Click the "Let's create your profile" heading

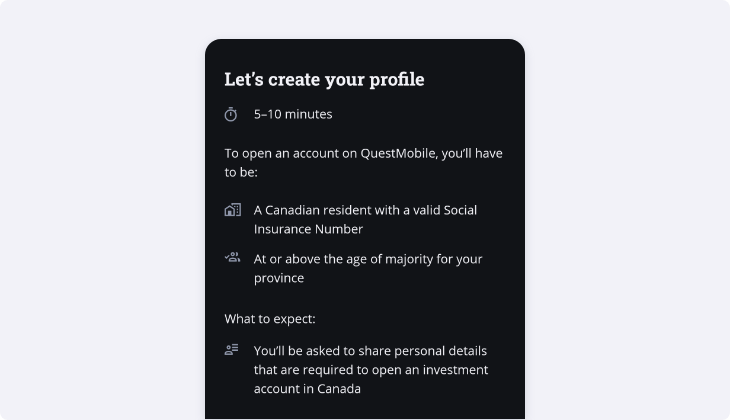tap(324, 80)
